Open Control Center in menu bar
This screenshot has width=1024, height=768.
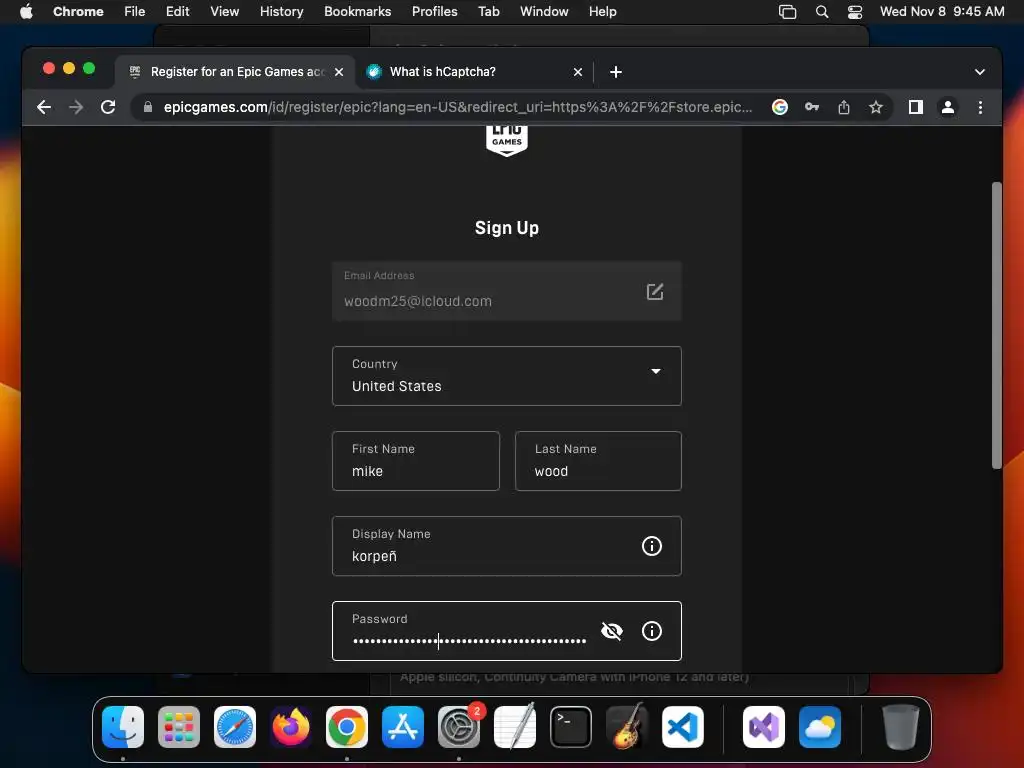(855, 12)
